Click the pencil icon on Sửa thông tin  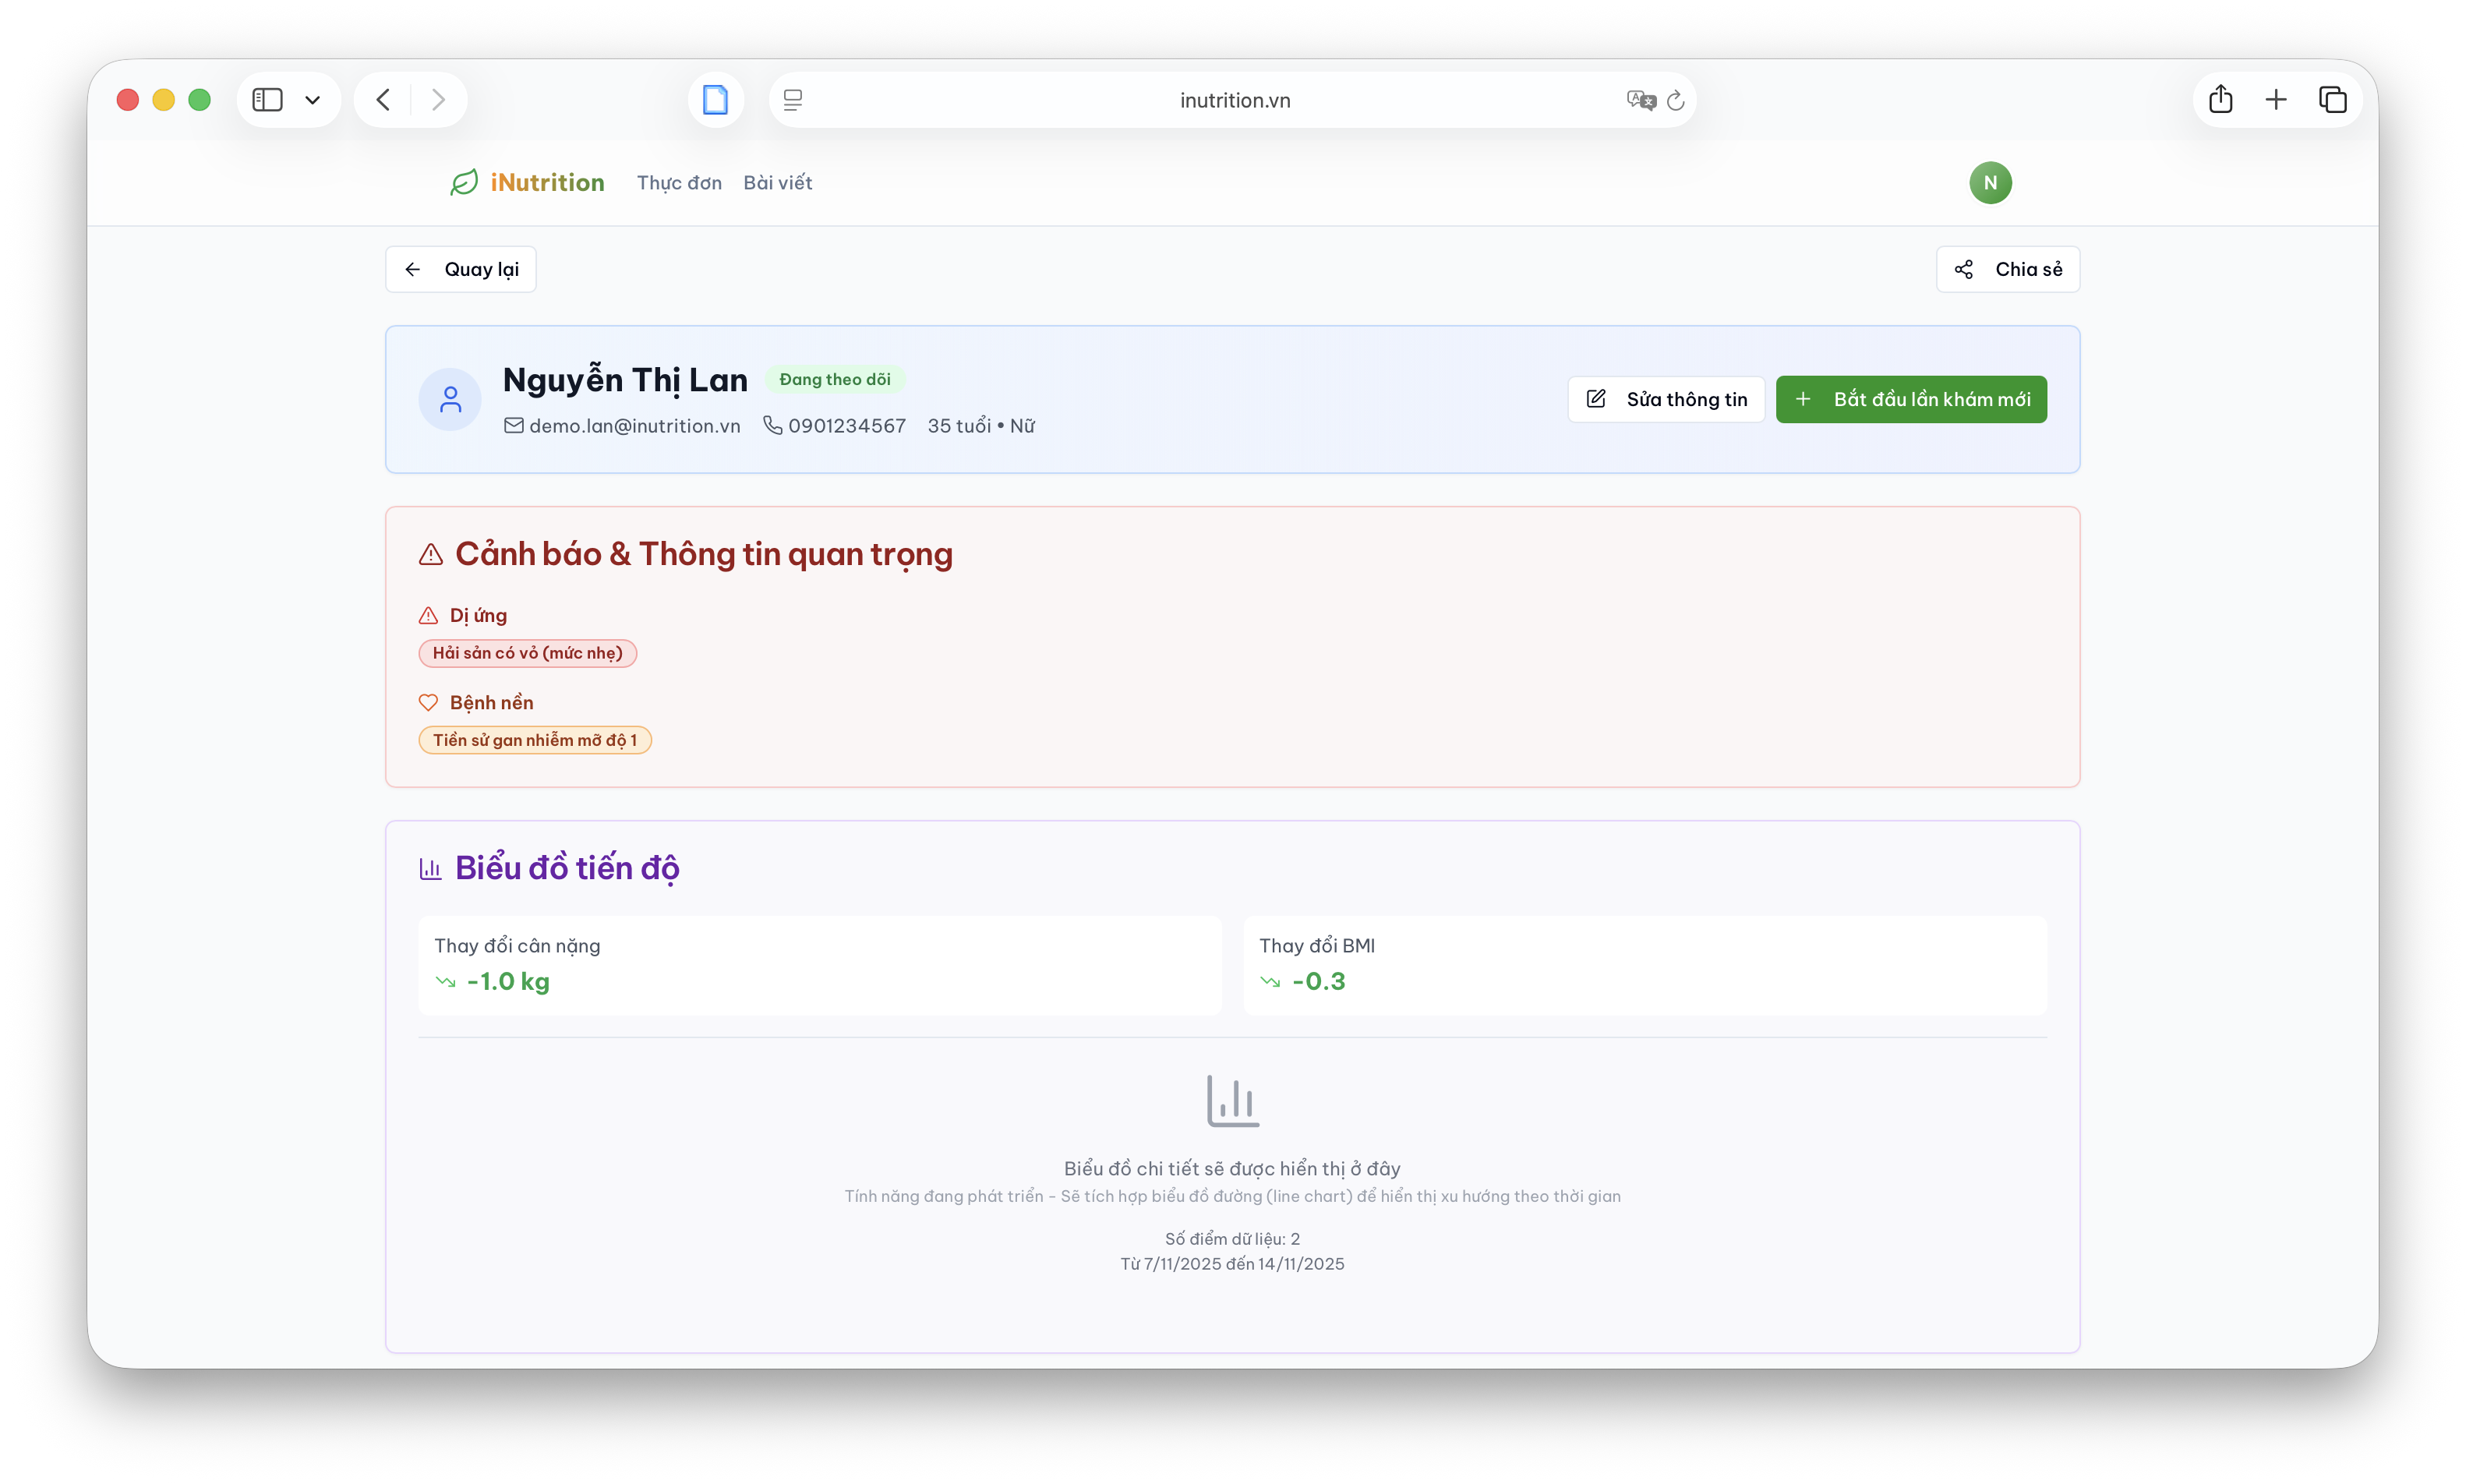pyautogui.click(x=1598, y=399)
